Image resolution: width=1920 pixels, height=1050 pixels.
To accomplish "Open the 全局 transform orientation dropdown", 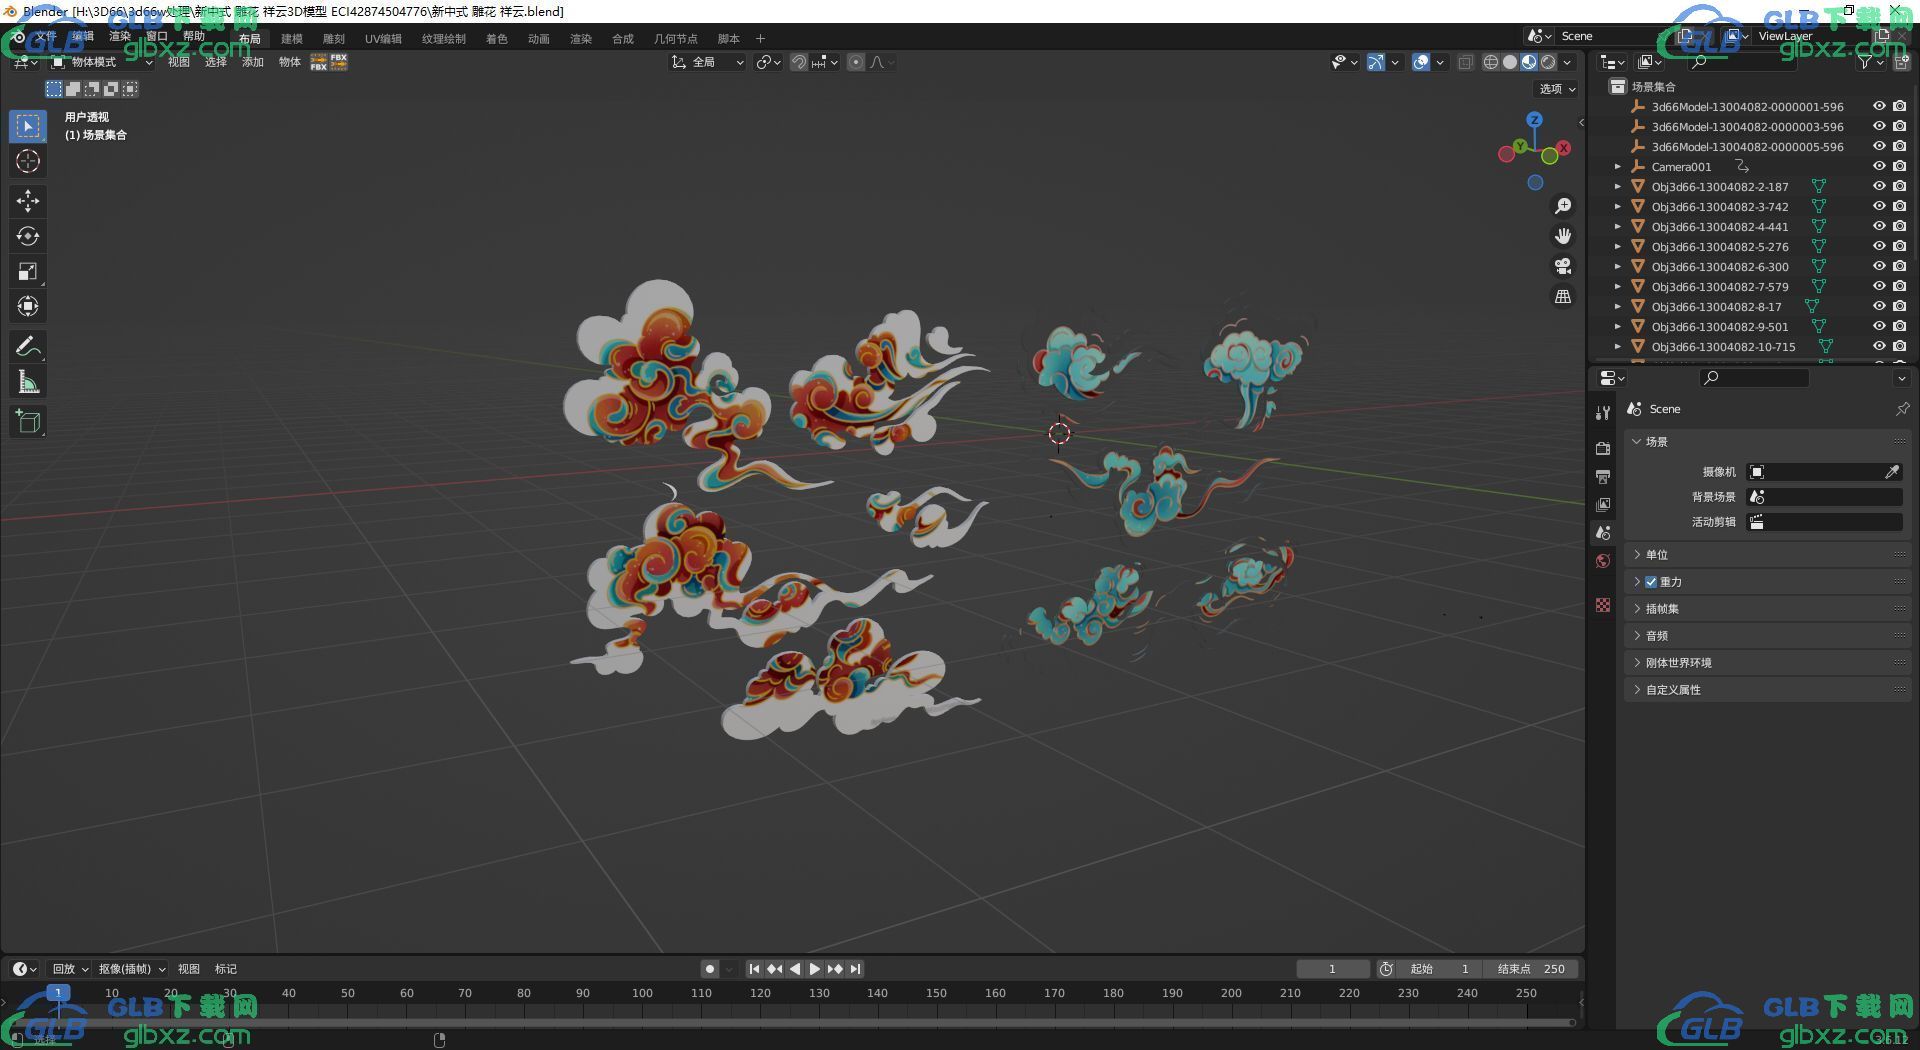I will point(708,62).
